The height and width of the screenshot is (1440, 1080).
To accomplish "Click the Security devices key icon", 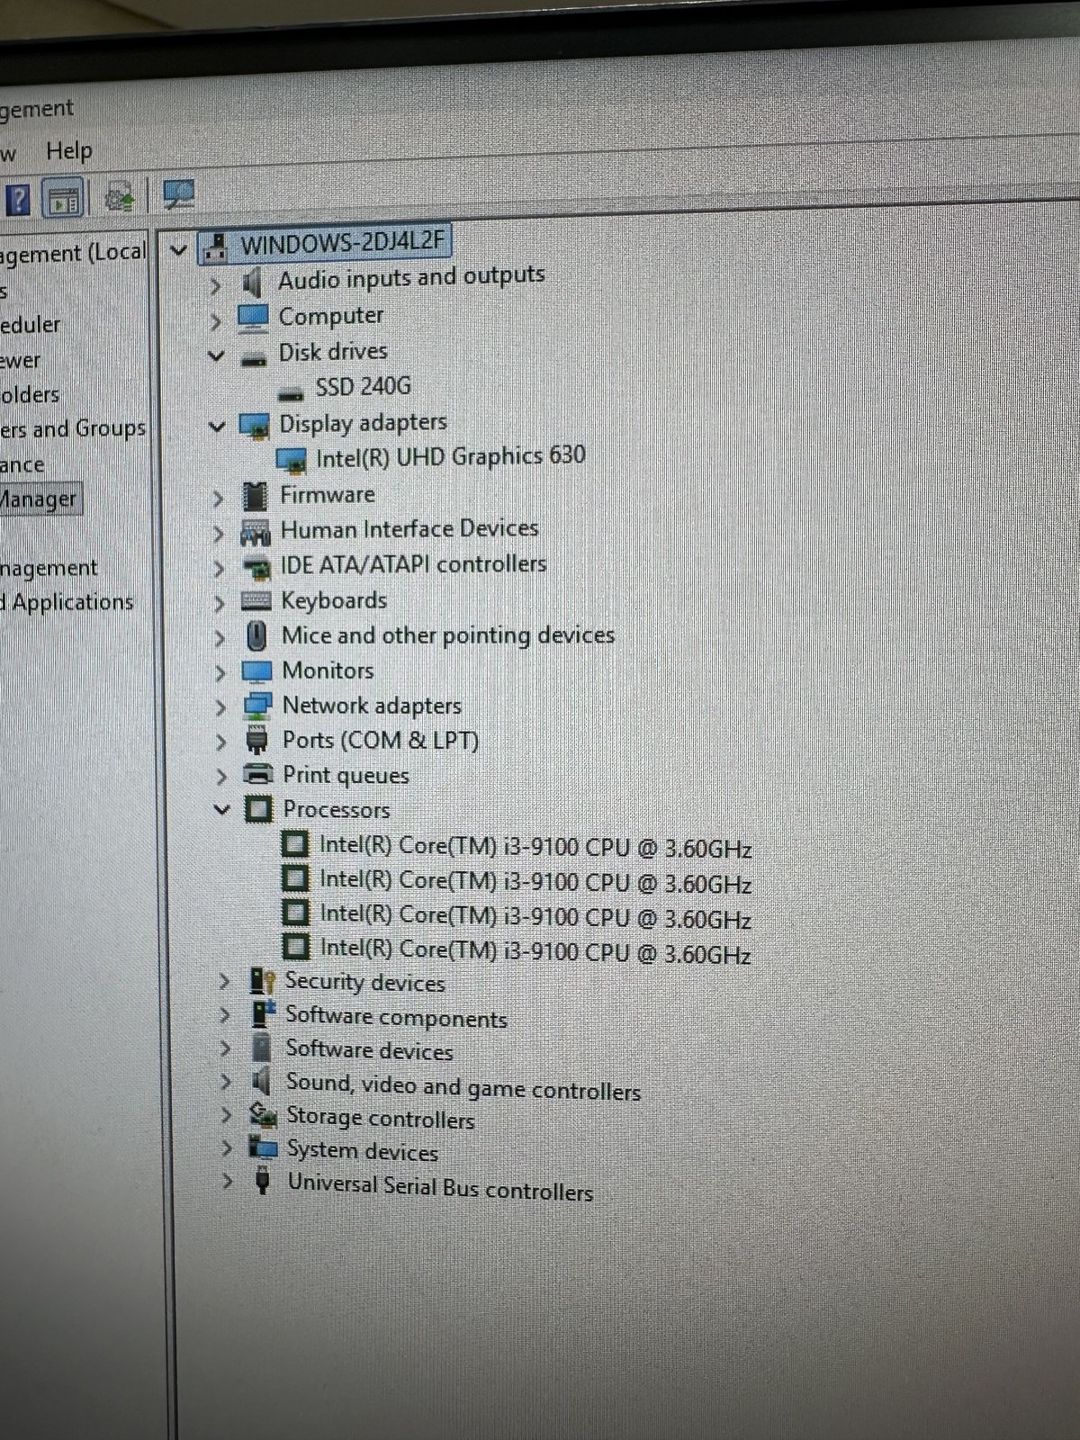I will [262, 980].
